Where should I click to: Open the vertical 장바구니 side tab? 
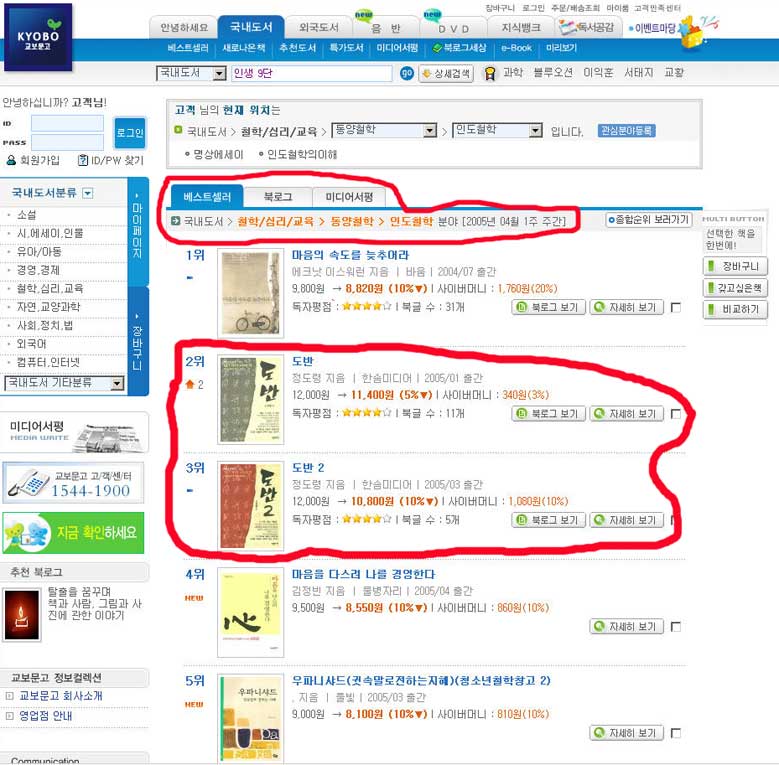click(138, 341)
